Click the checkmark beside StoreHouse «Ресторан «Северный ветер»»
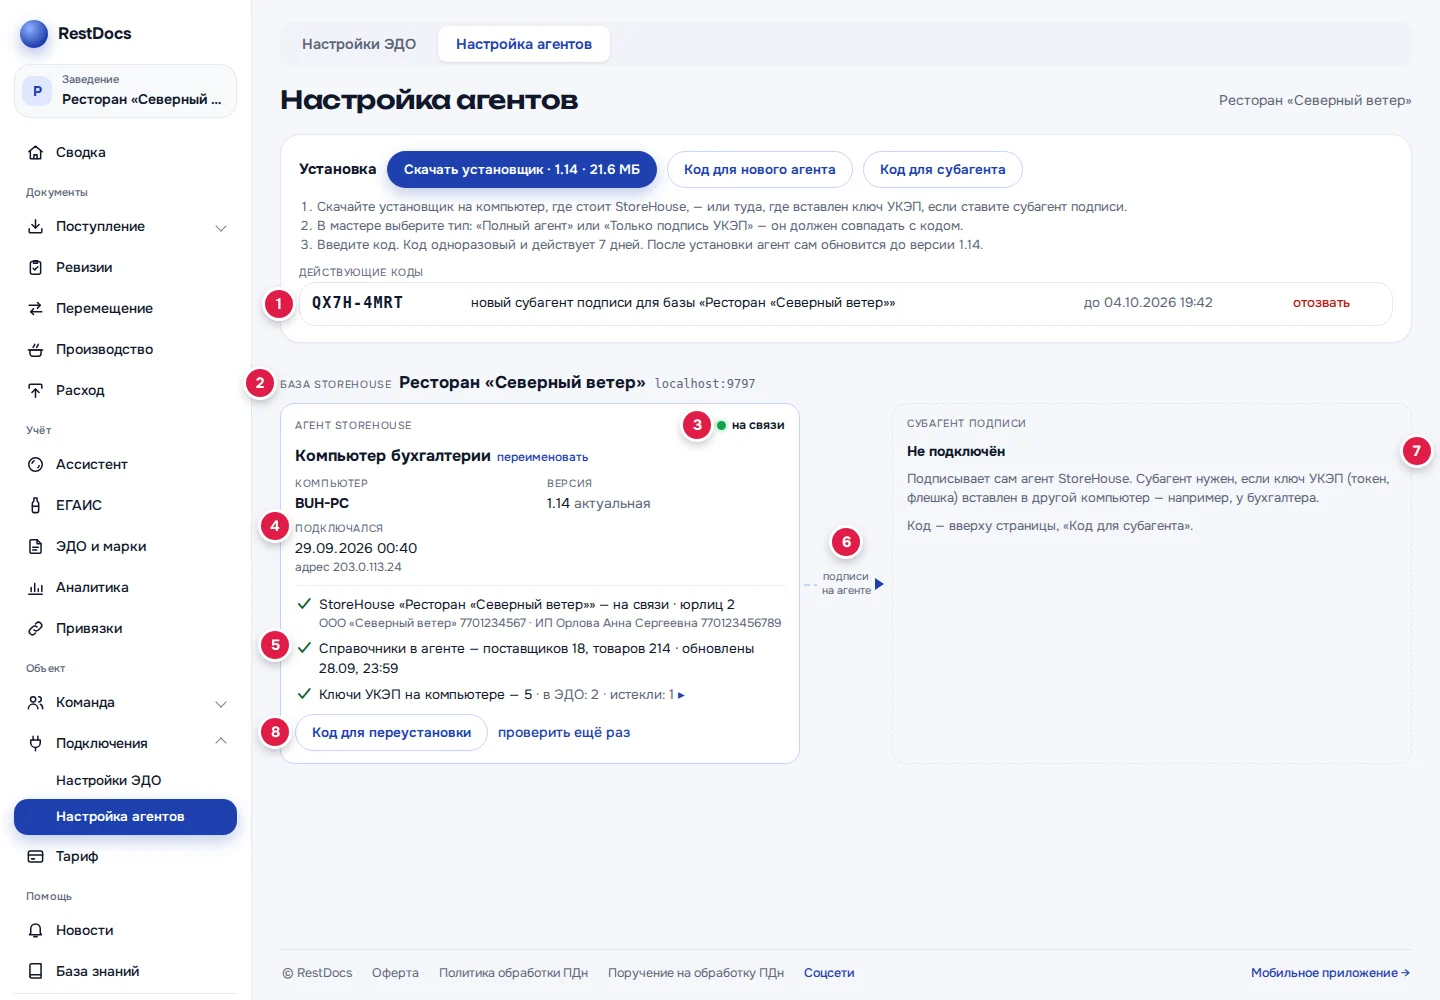1440x1000 pixels. pyautogui.click(x=304, y=604)
